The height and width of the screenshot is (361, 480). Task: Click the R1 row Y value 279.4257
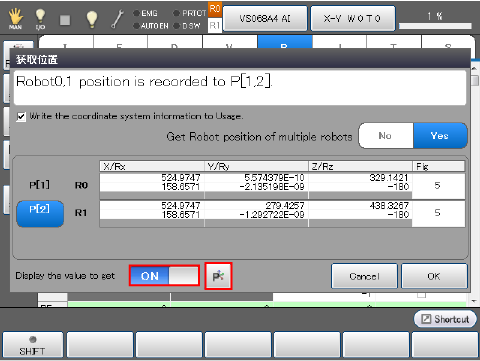tap(285, 205)
